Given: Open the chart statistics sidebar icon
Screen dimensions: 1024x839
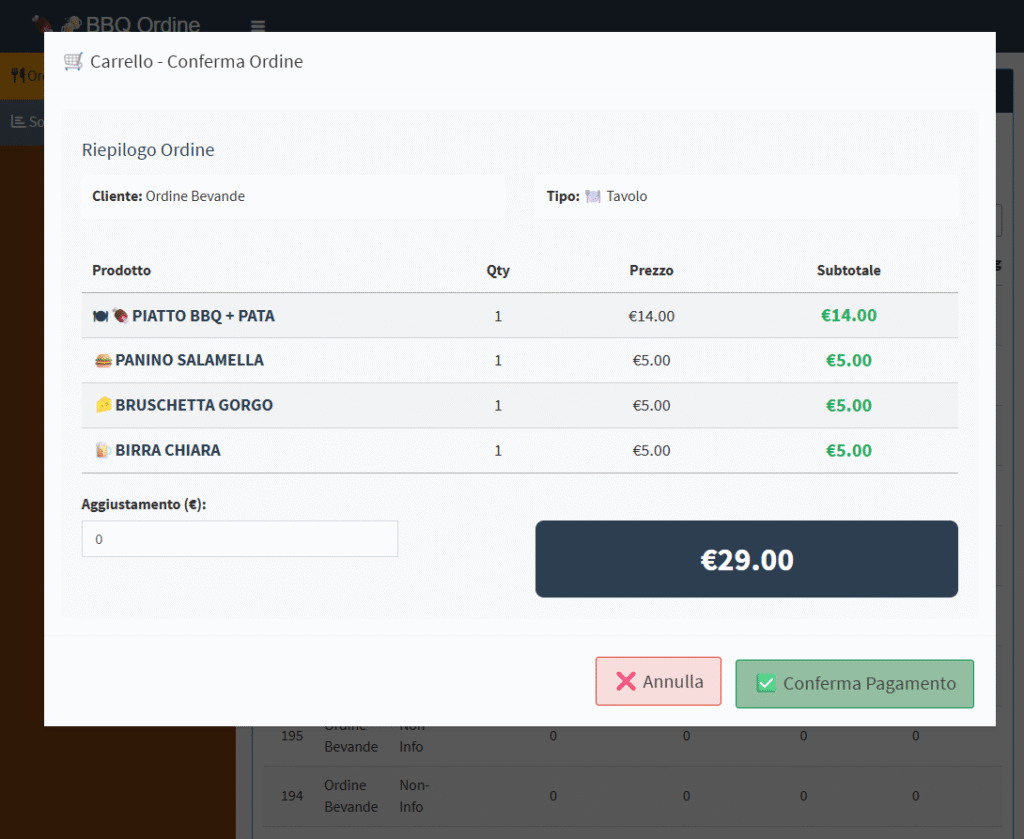Looking at the screenshot, I should pyautogui.click(x=17, y=121).
